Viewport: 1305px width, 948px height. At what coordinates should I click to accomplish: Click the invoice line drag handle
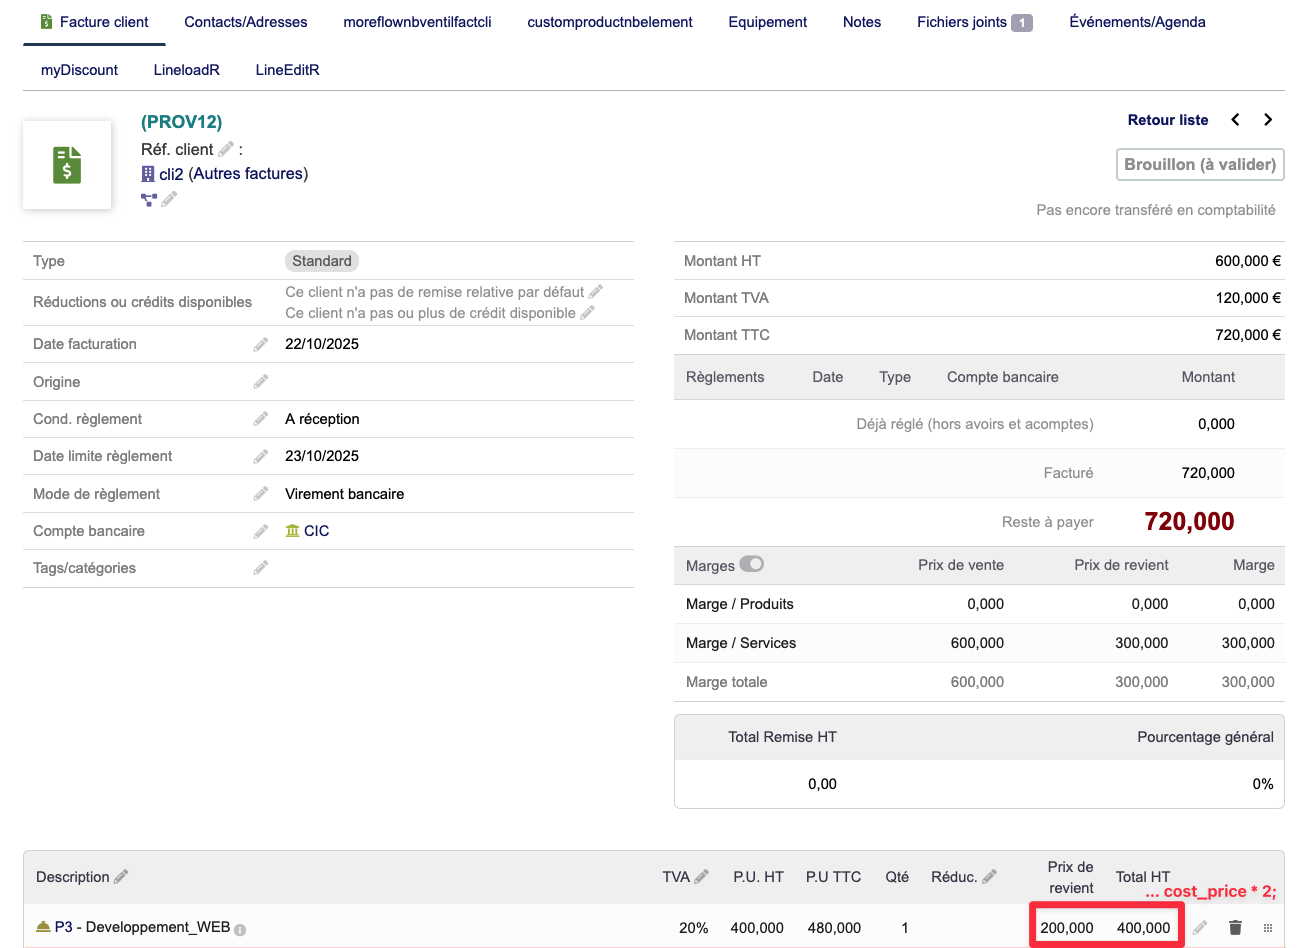[1268, 928]
